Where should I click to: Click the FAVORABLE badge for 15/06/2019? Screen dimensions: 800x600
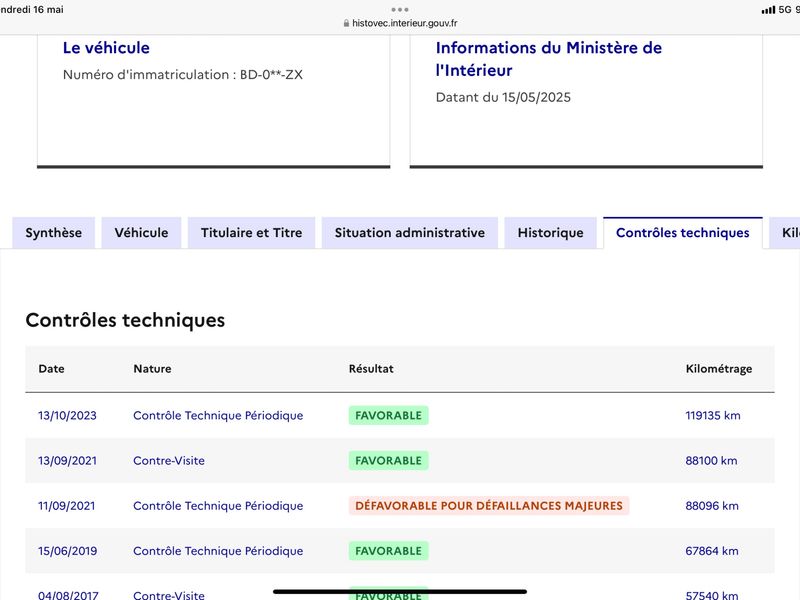click(389, 551)
